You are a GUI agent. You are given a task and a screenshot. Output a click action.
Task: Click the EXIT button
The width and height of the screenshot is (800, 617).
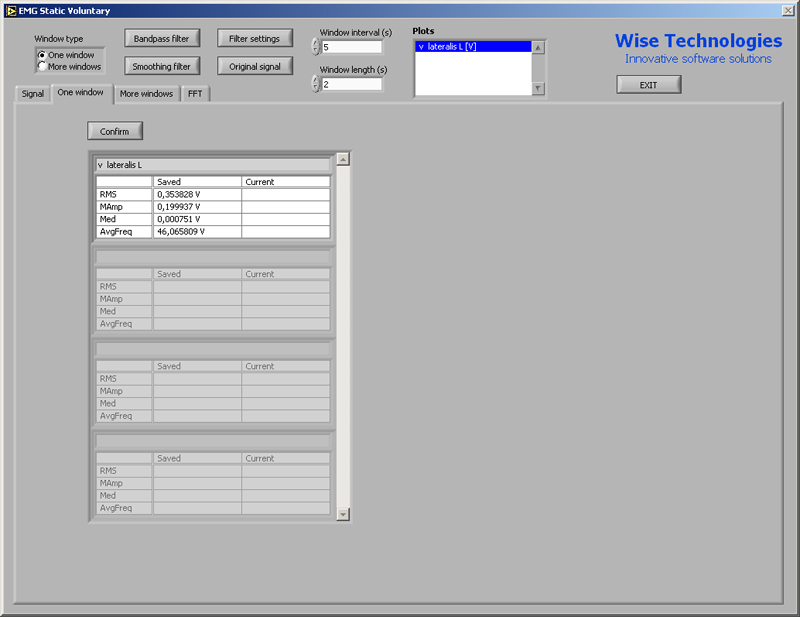pos(648,85)
